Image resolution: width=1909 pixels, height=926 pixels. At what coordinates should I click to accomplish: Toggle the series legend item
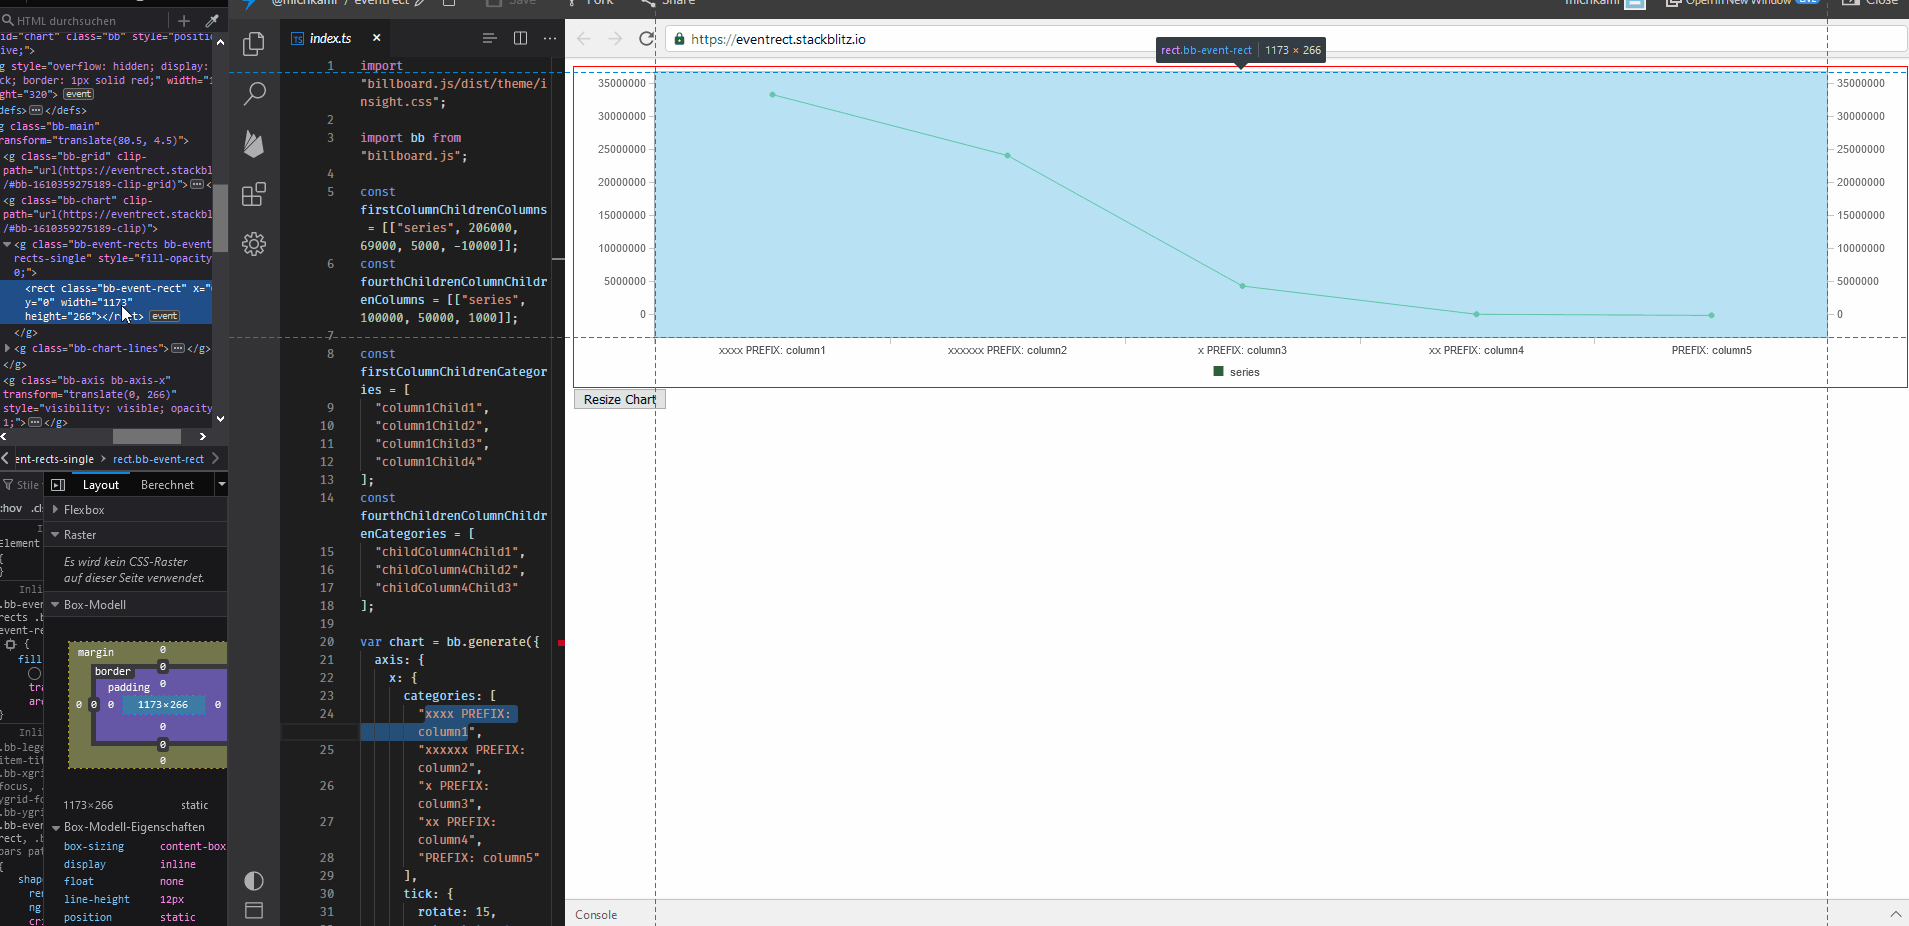[1236, 372]
